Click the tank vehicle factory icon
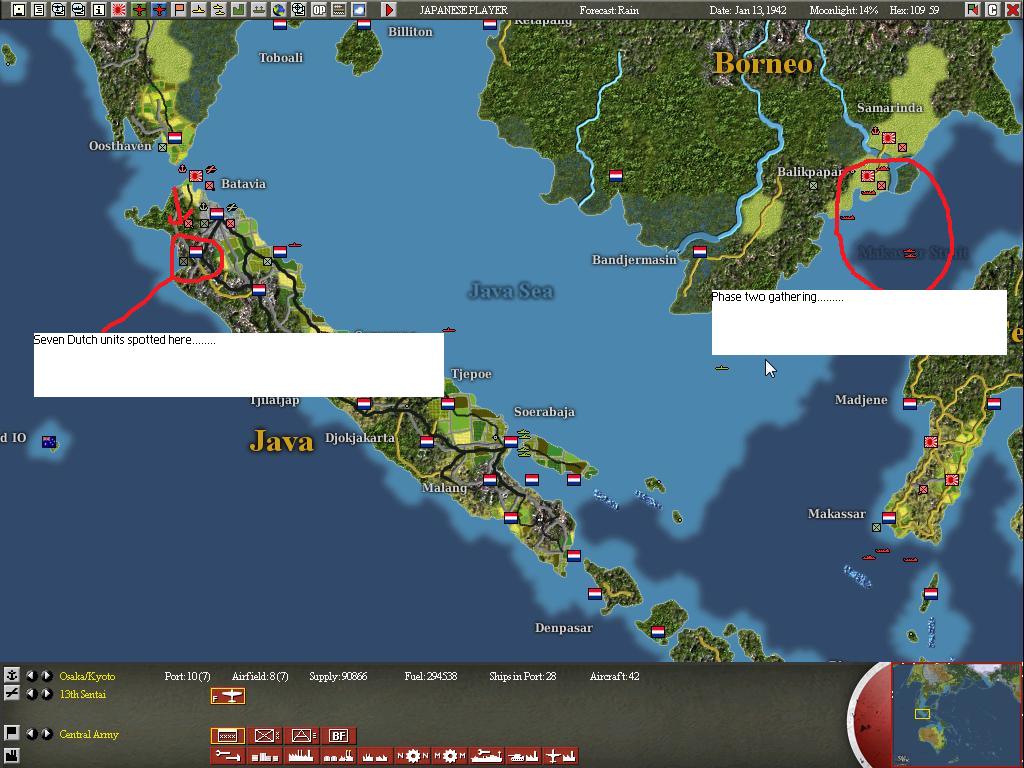 tap(523, 756)
